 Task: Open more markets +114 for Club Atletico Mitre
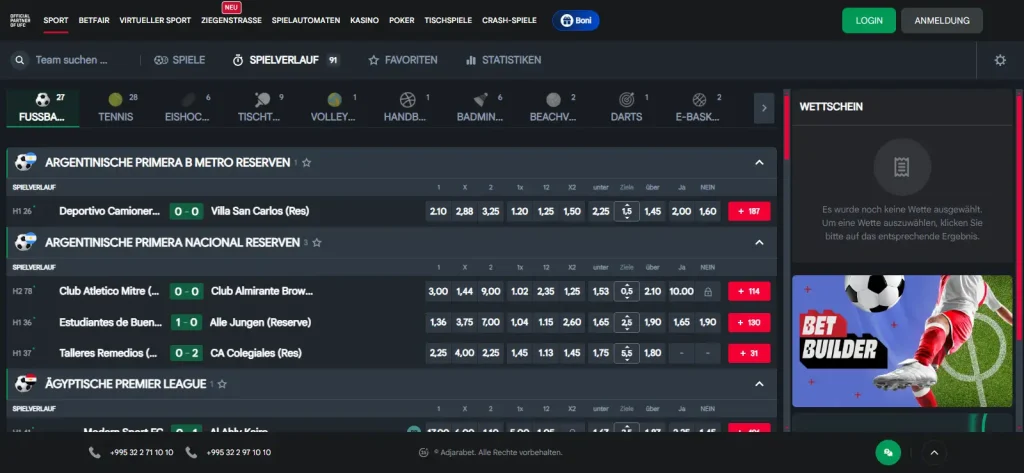(749, 291)
